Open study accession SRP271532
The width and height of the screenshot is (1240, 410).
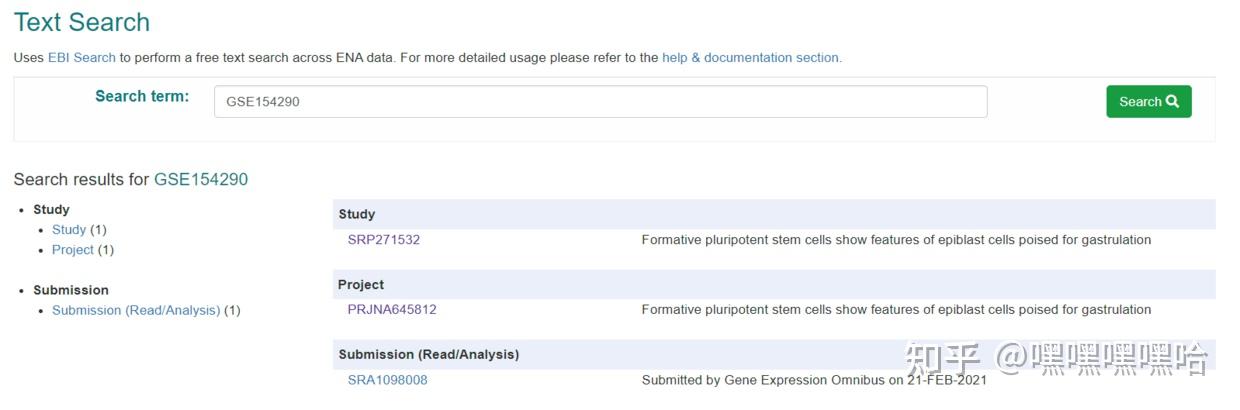point(384,240)
